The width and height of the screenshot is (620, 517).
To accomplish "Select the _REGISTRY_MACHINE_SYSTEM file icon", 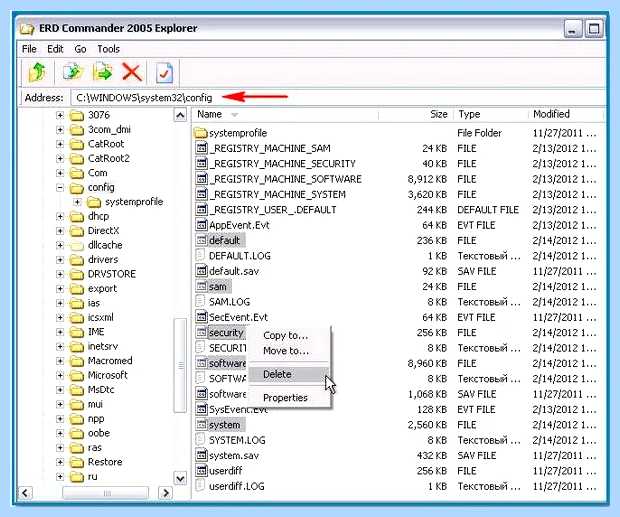I will click(x=202, y=194).
